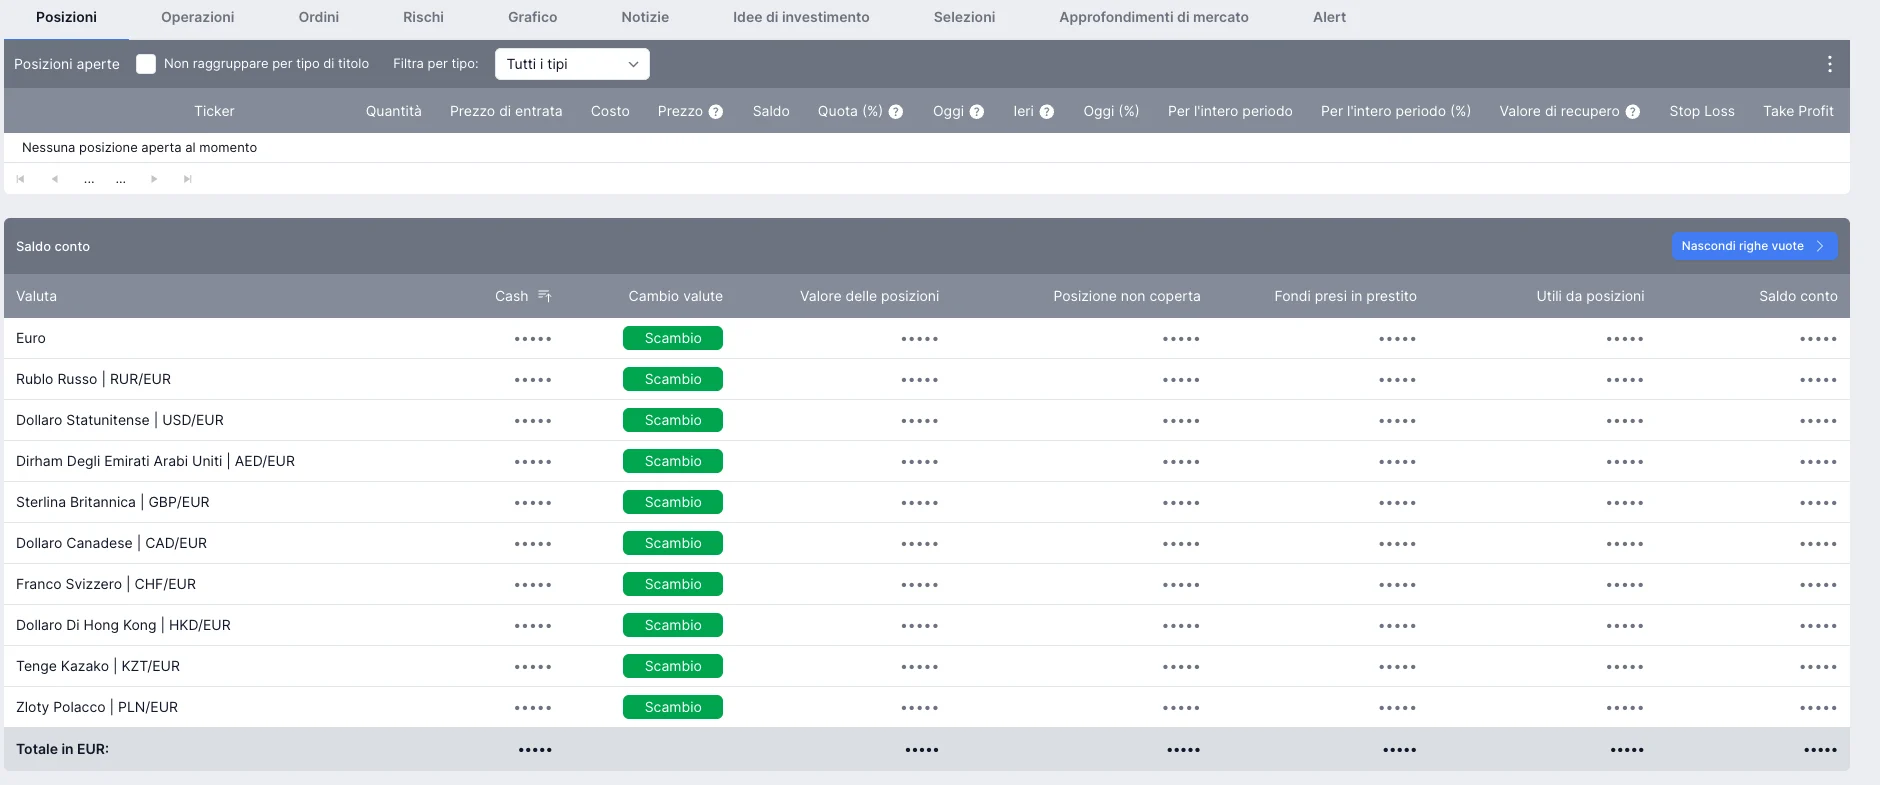
Task: Click the help icon next to Prezzo
Action: pyautogui.click(x=716, y=112)
